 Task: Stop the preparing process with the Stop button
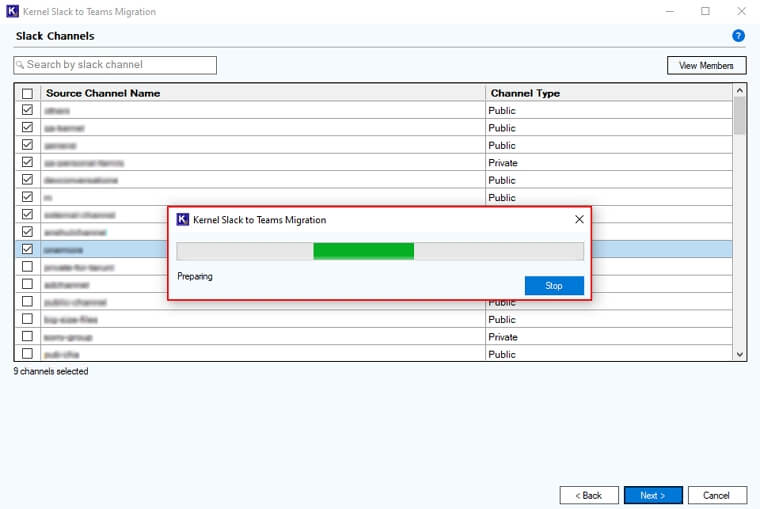coord(554,286)
